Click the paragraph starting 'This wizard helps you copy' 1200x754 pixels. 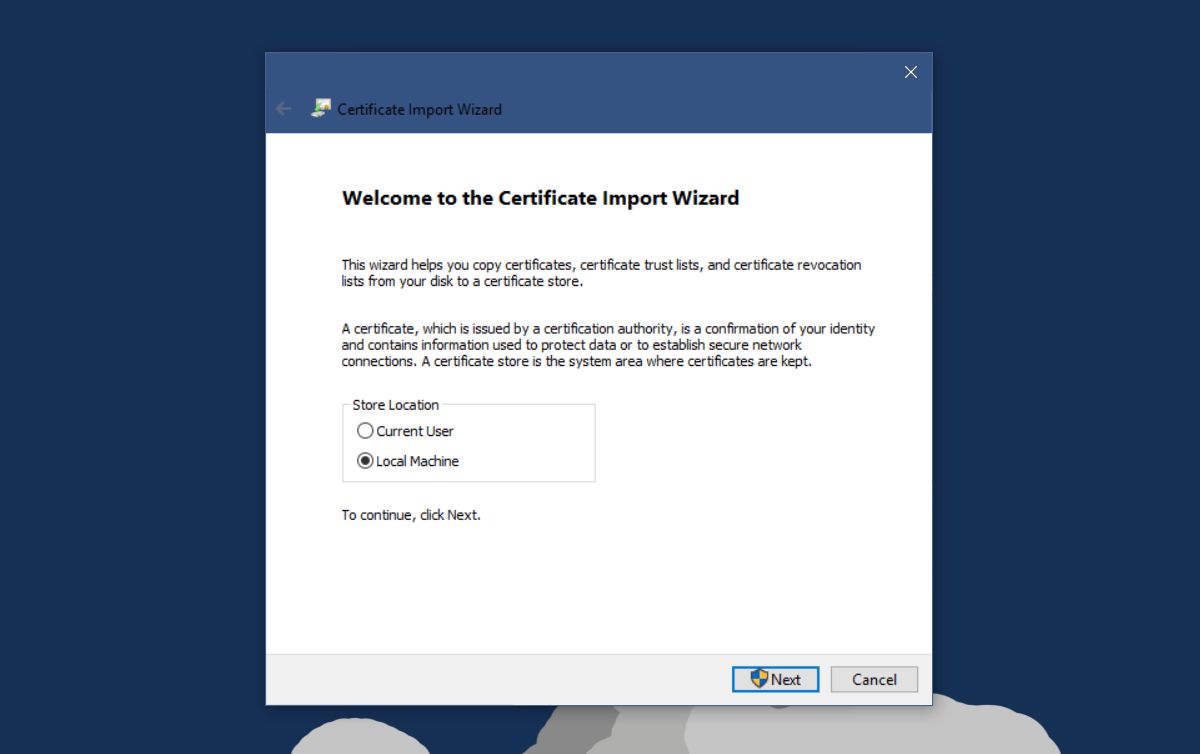point(601,273)
